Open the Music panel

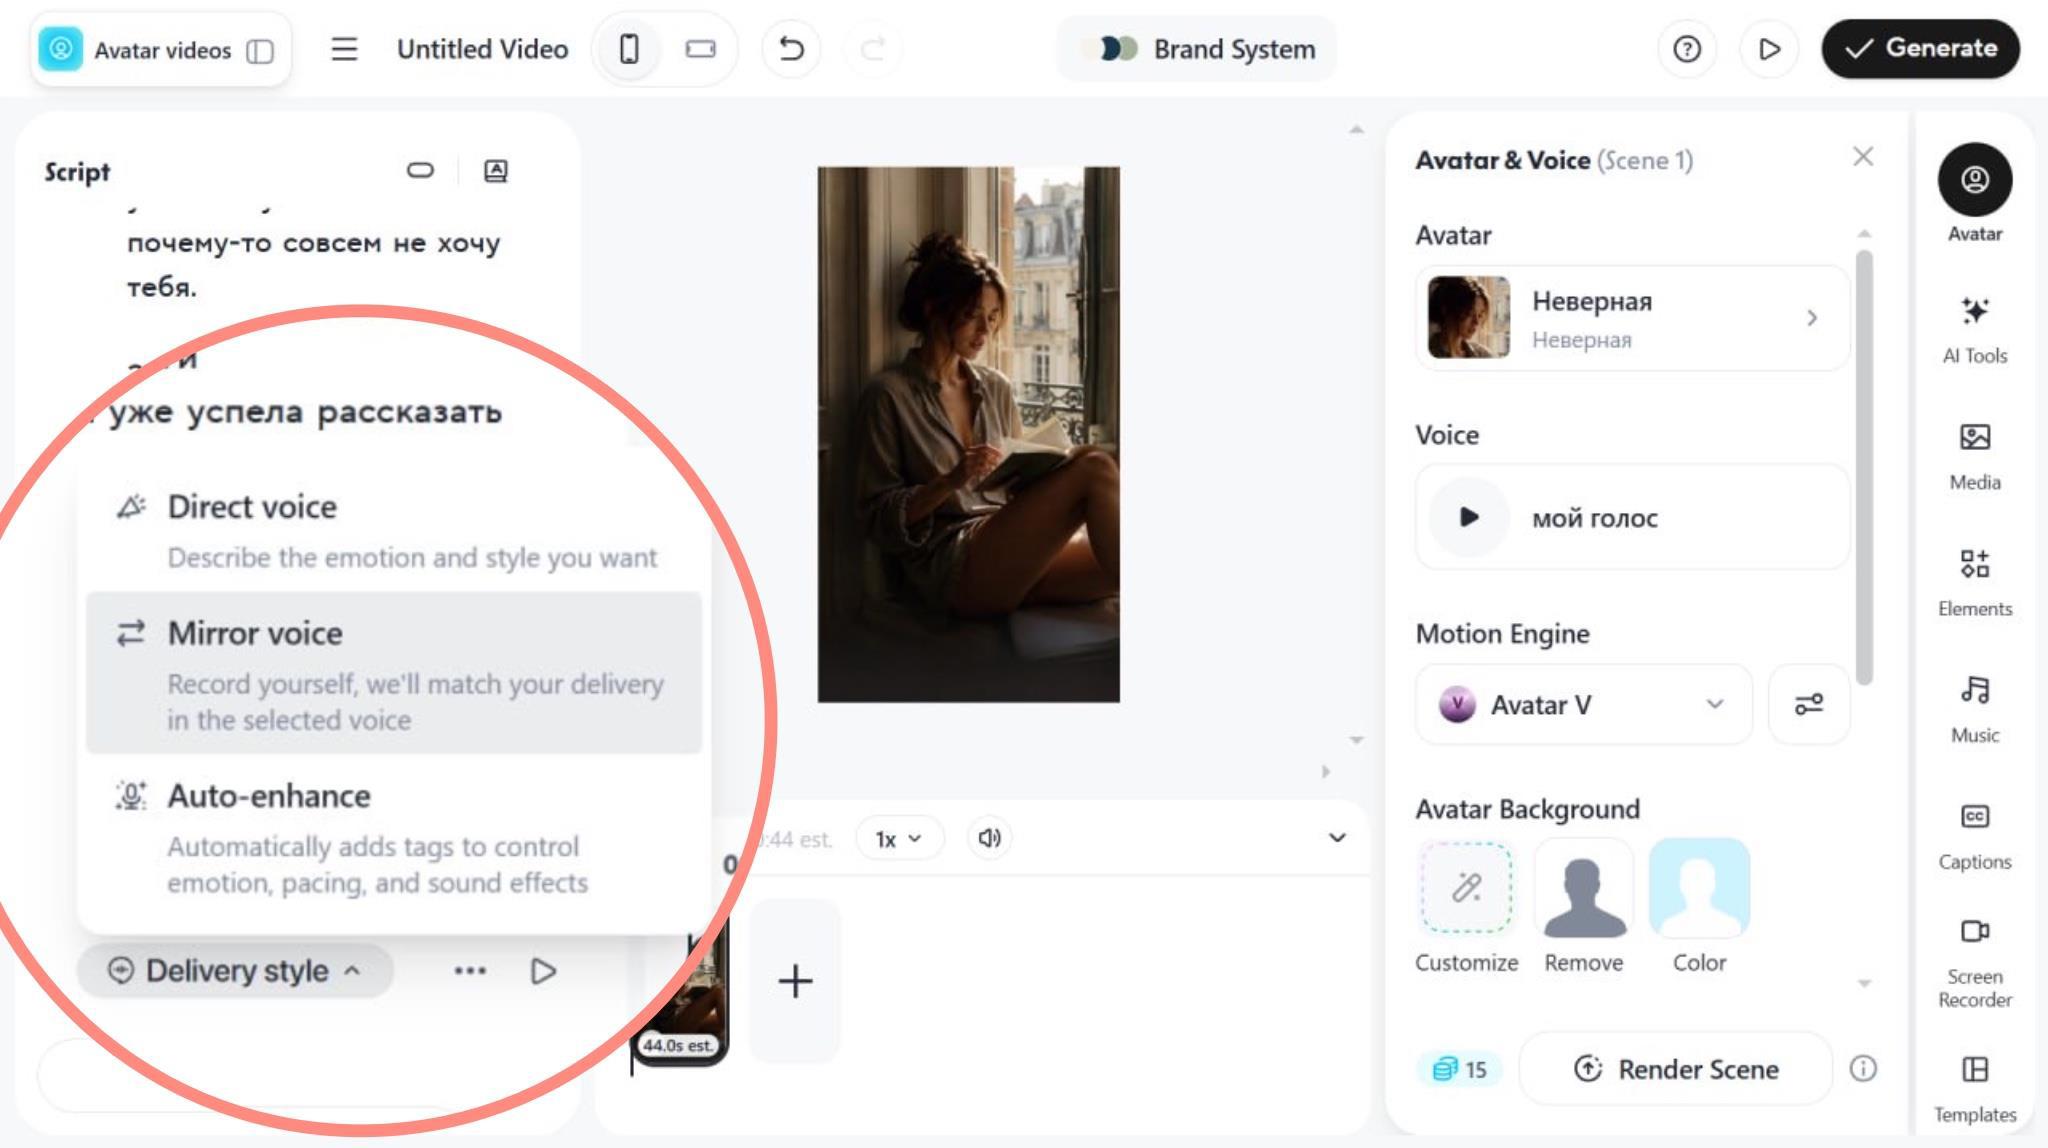tap(1974, 709)
